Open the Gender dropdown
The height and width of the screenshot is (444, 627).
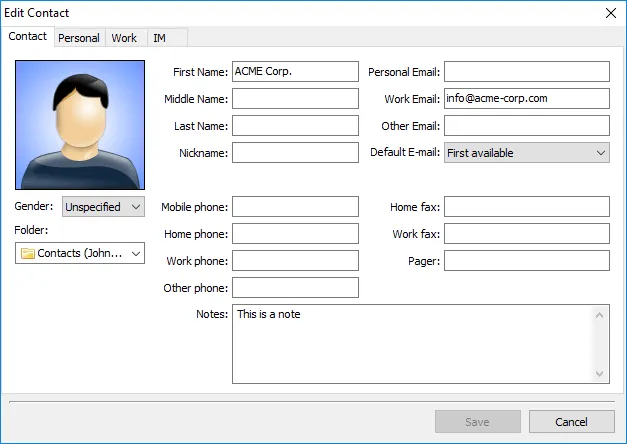coord(103,207)
